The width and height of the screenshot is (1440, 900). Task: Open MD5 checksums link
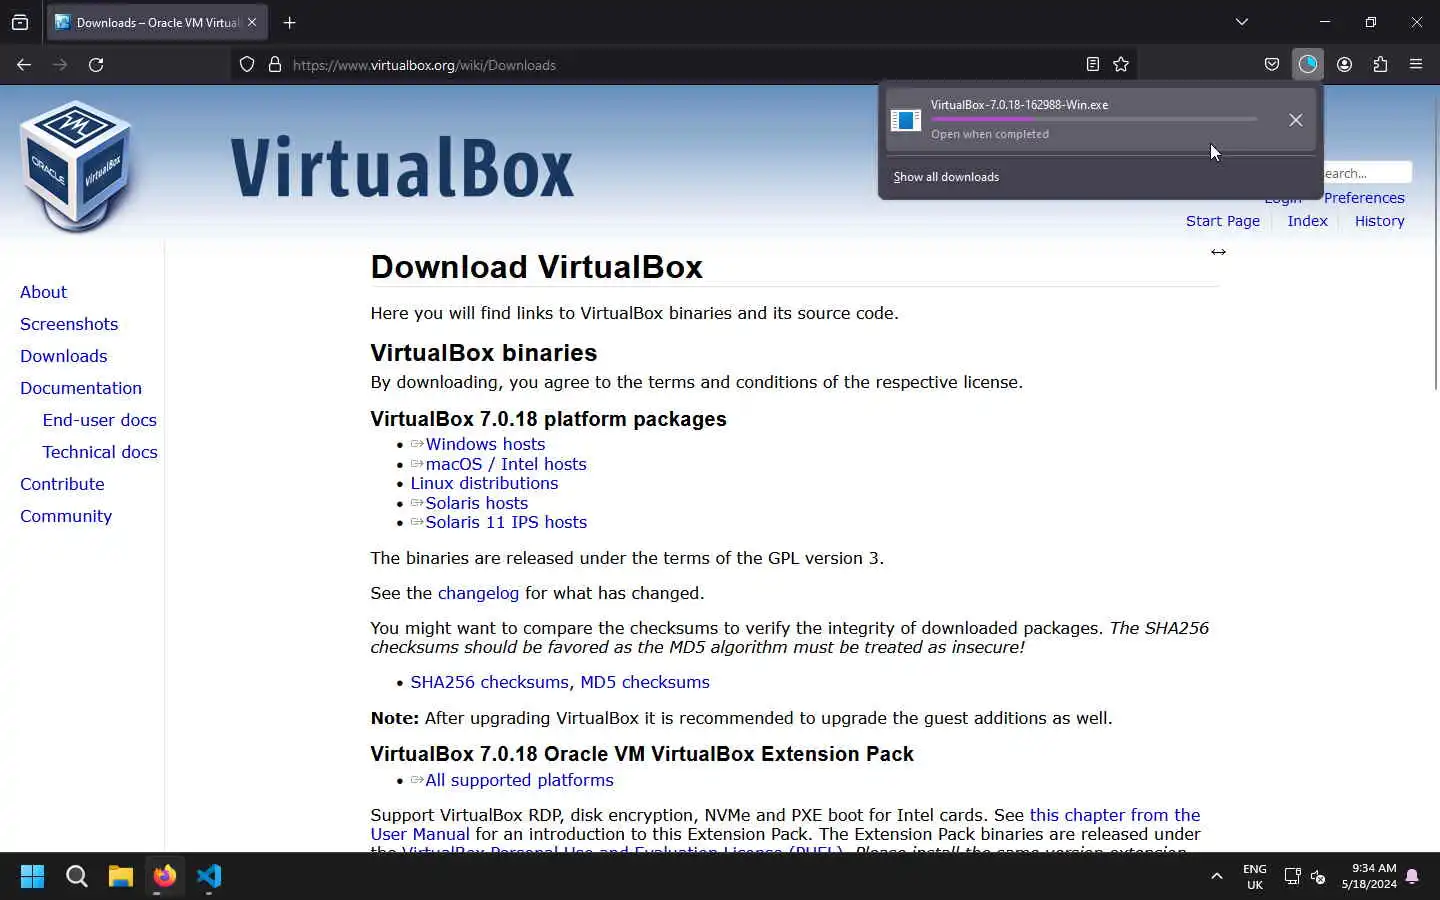645,682
